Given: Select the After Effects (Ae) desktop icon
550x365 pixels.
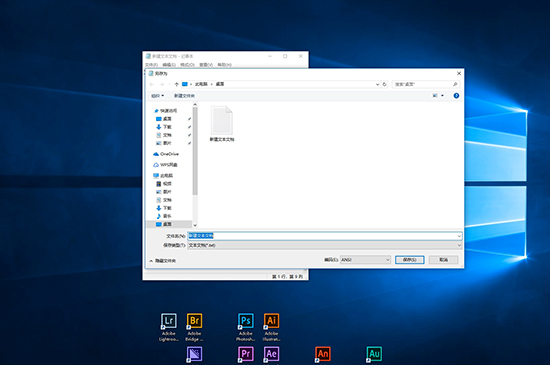Looking at the screenshot, I should pyautogui.click(x=271, y=354).
